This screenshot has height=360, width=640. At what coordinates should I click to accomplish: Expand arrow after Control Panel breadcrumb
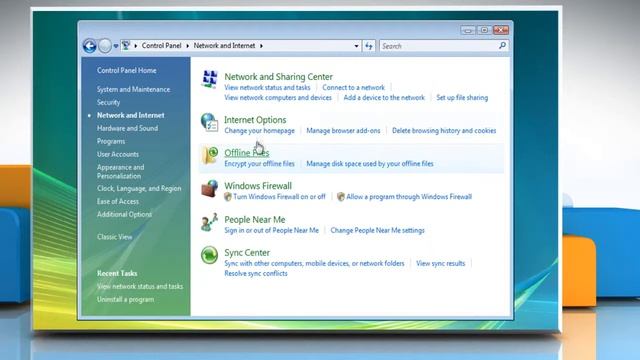pyautogui.click(x=188, y=46)
